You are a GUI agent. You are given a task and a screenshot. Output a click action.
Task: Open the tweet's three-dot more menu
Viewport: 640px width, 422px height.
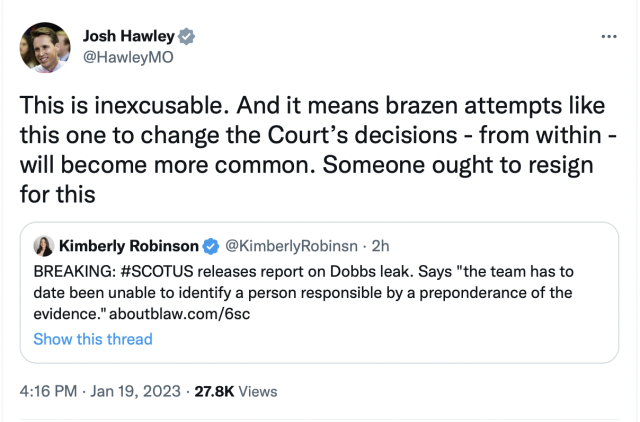click(x=608, y=37)
